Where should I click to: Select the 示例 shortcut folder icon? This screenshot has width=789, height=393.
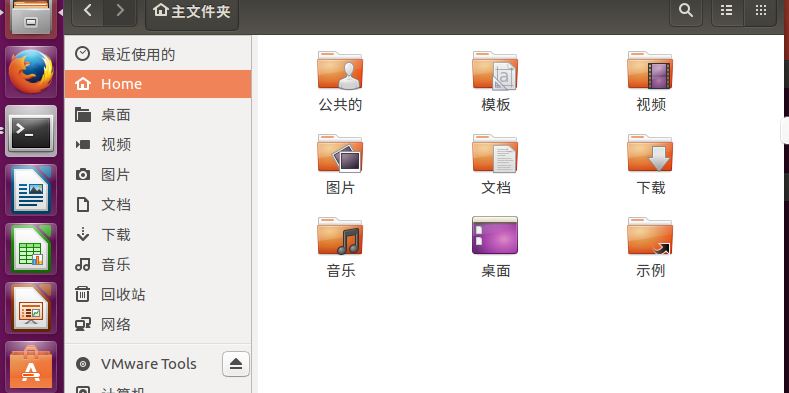click(x=650, y=237)
